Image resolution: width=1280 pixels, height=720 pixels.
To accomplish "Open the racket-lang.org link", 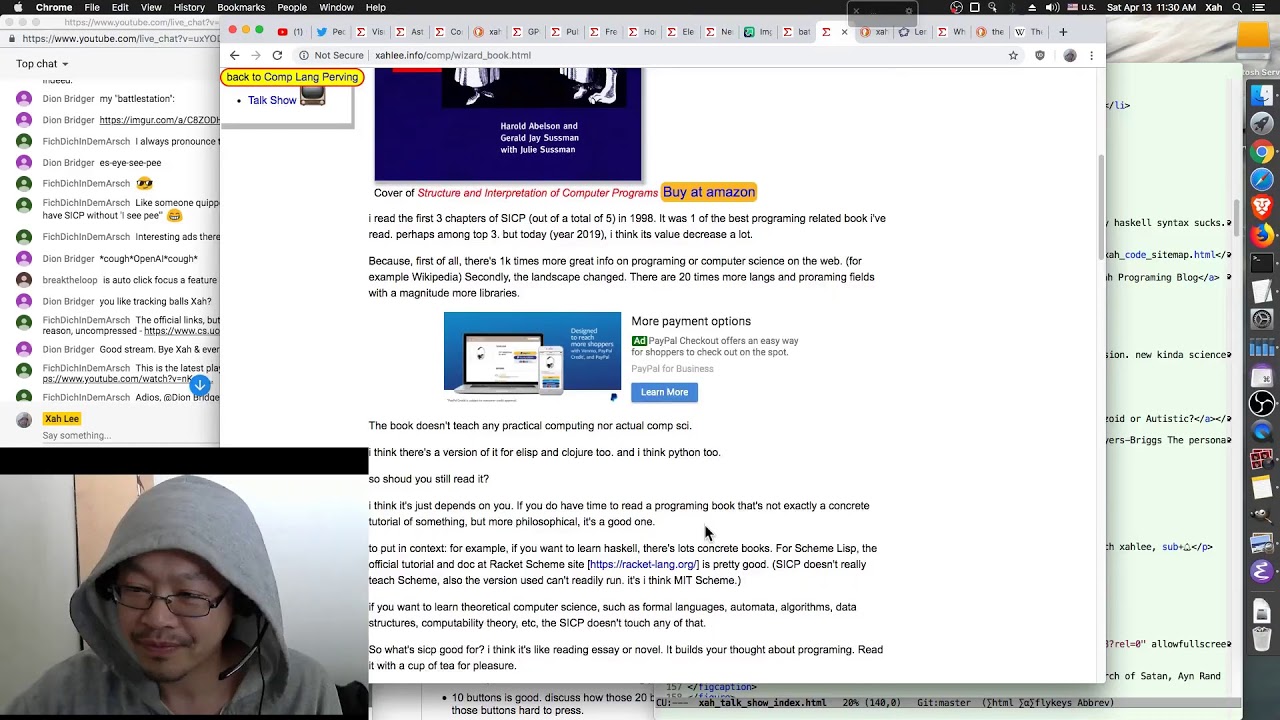I will [x=643, y=565].
